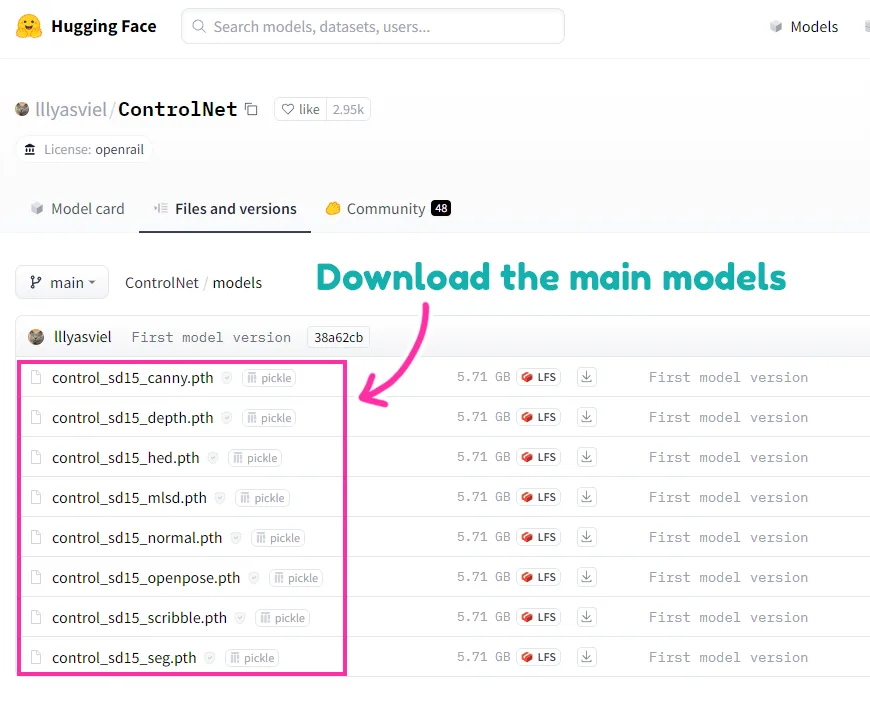Click the models folder breadcrumb

[x=237, y=283]
